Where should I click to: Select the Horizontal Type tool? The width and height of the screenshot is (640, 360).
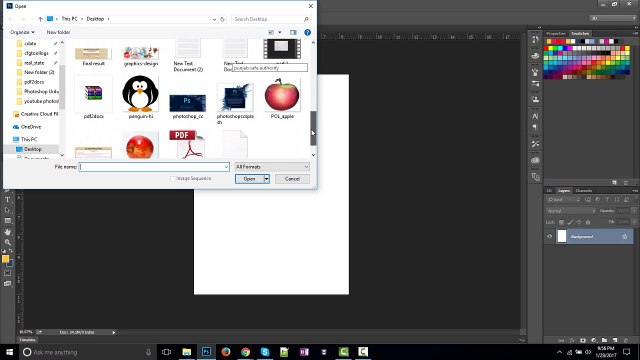[7, 200]
